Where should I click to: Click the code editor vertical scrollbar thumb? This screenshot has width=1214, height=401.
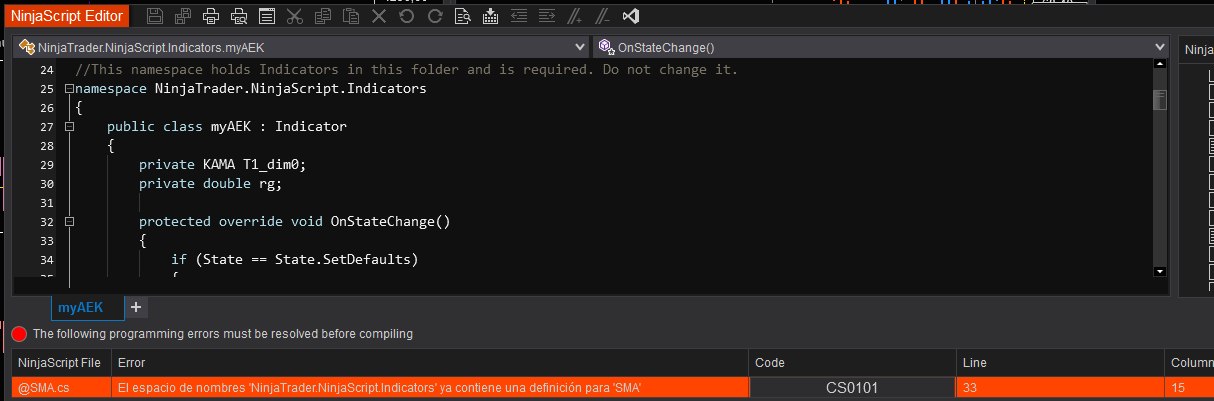tap(1160, 100)
